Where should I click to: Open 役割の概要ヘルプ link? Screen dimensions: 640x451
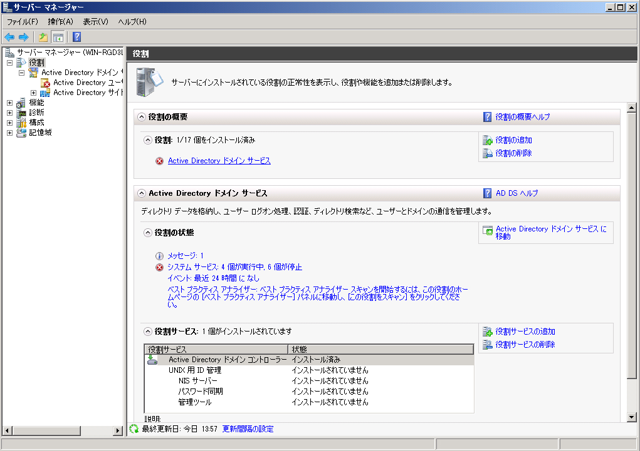522,117
